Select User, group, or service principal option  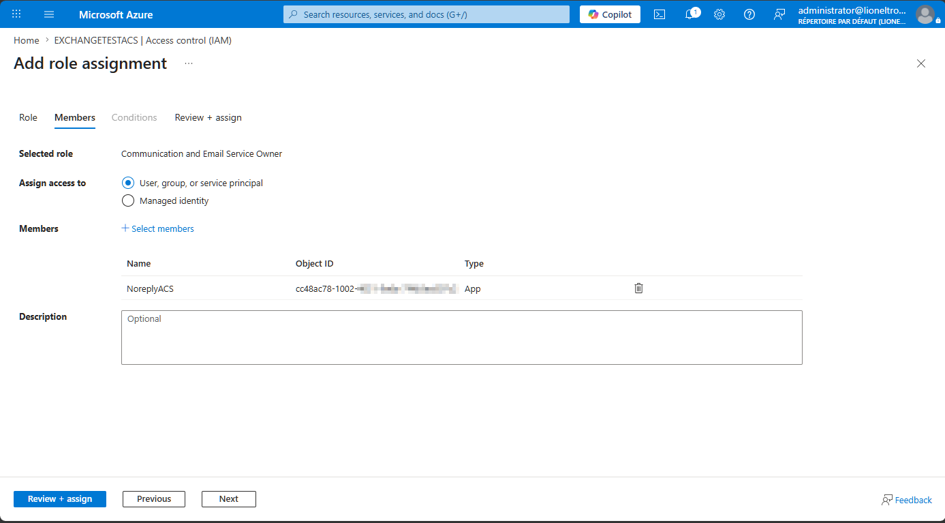click(128, 183)
